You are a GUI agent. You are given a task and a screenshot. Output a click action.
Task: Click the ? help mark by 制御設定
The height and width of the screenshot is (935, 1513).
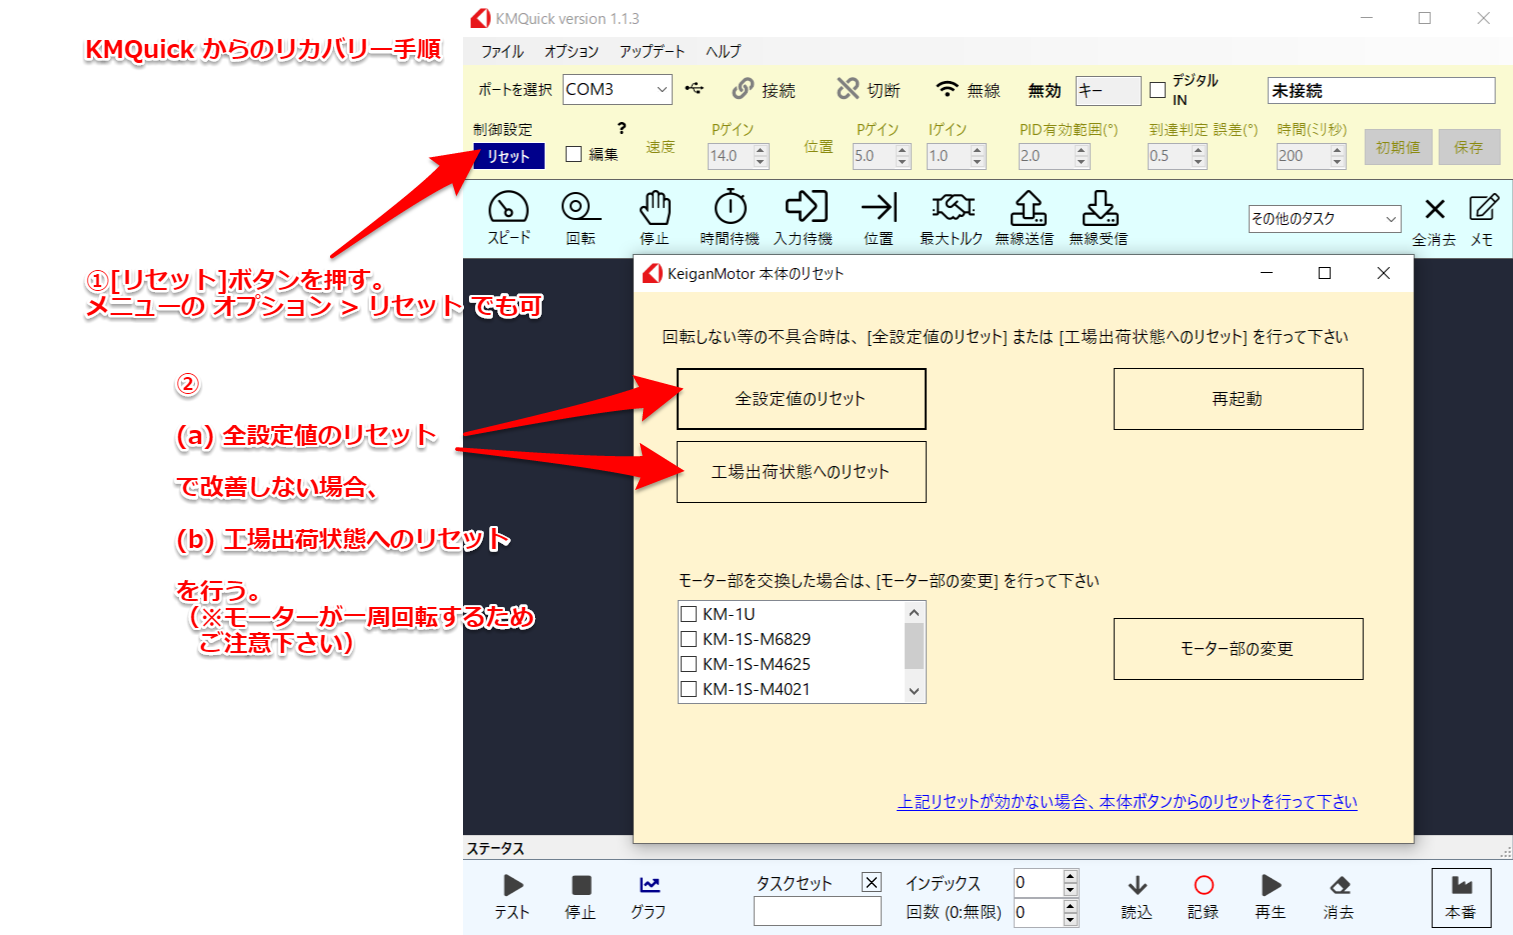(x=622, y=128)
